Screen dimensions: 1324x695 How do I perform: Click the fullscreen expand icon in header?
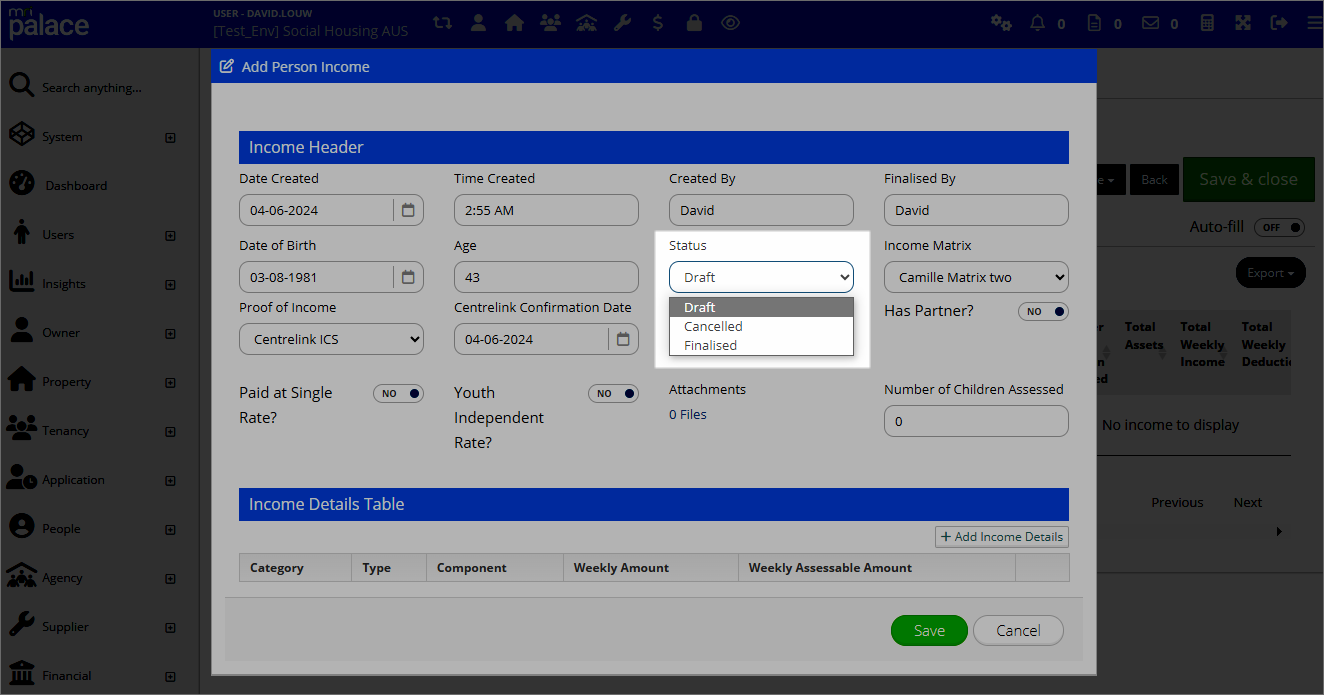tap(1243, 22)
